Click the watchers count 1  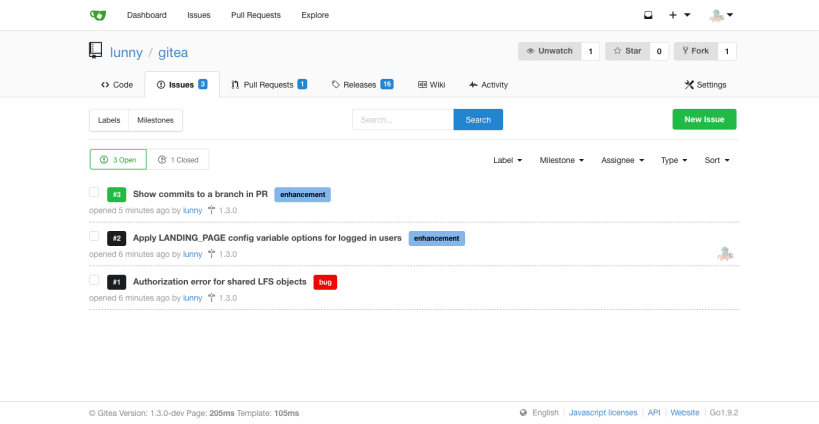(590, 51)
